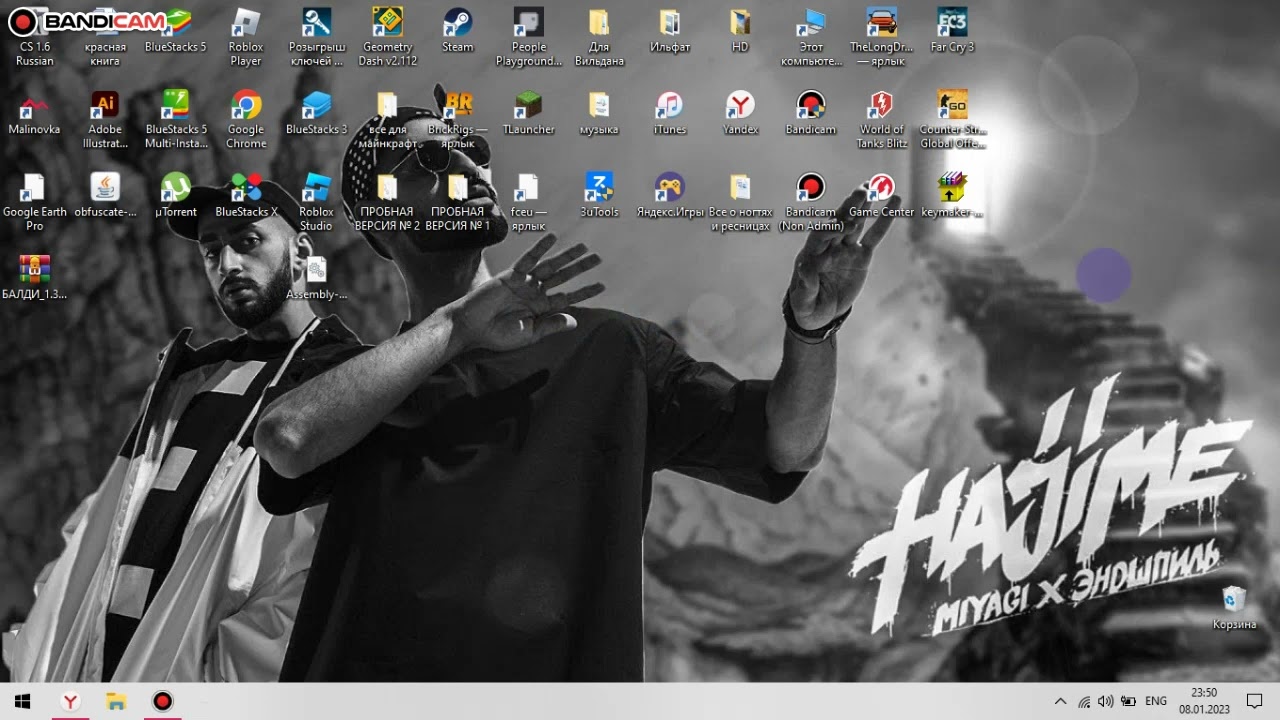1280x720 pixels.
Task: Open BlueStacks 3 desktop shortcut
Action: click(317, 113)
